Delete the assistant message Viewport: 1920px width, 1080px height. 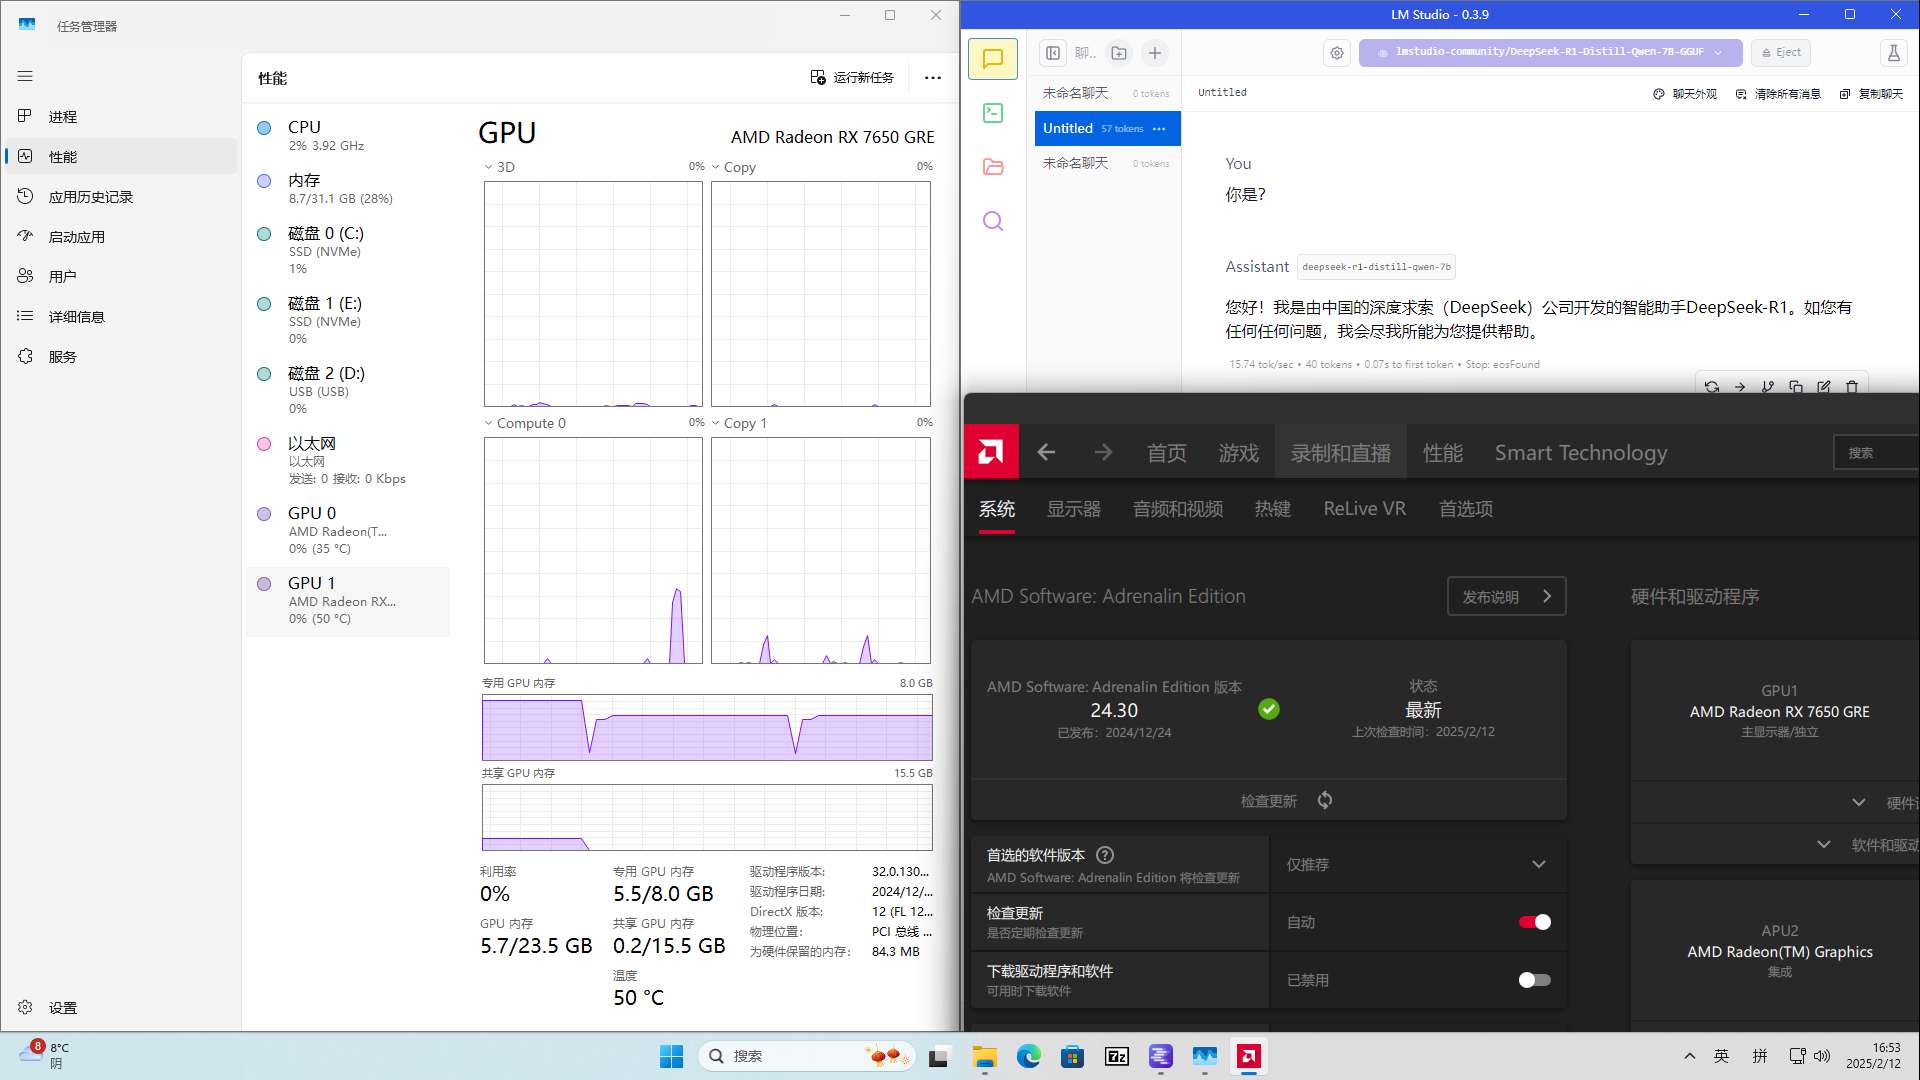click(1852, 386)
